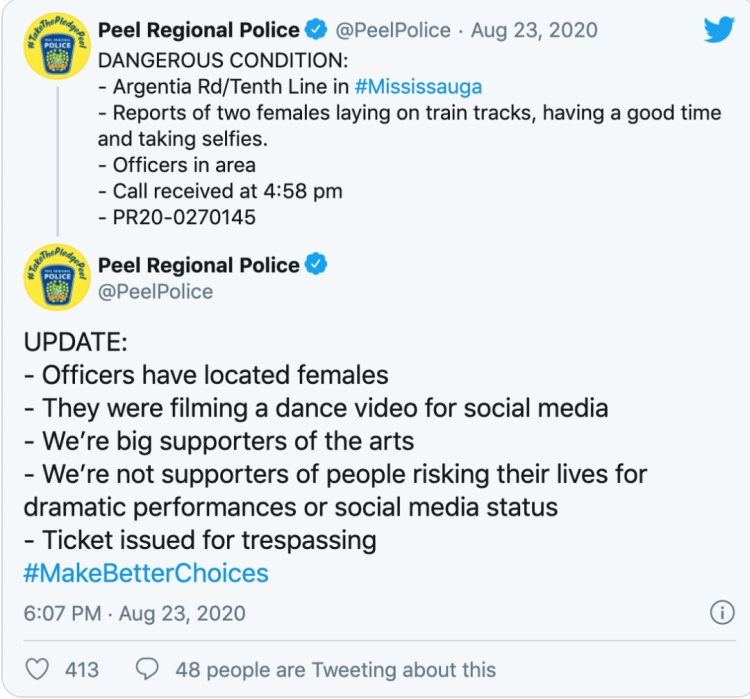Open the 6:07 PM · Aug 23, 2020 timestamp
Screen dimensions: 750x699
pos(134,613)
